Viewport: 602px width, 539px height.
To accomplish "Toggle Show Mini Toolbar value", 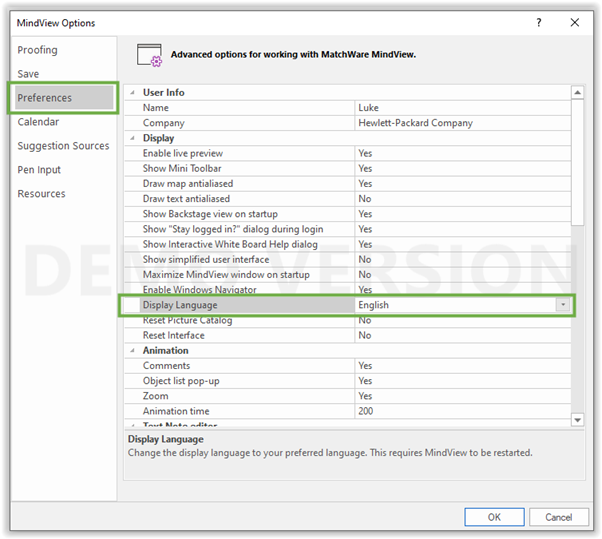I will coord(463,169).
